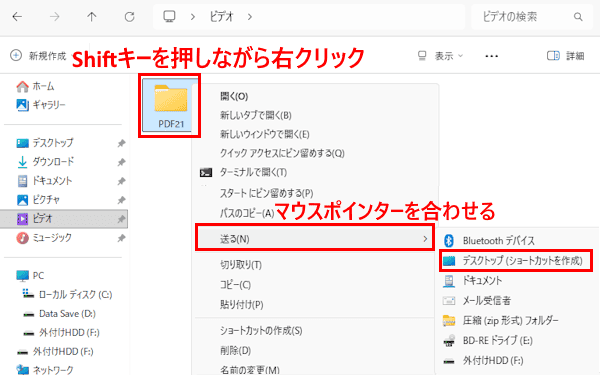Focus the ビデオの検索 search field
The width and height of the screenshot is (600, 375).
tap(532, 17)
